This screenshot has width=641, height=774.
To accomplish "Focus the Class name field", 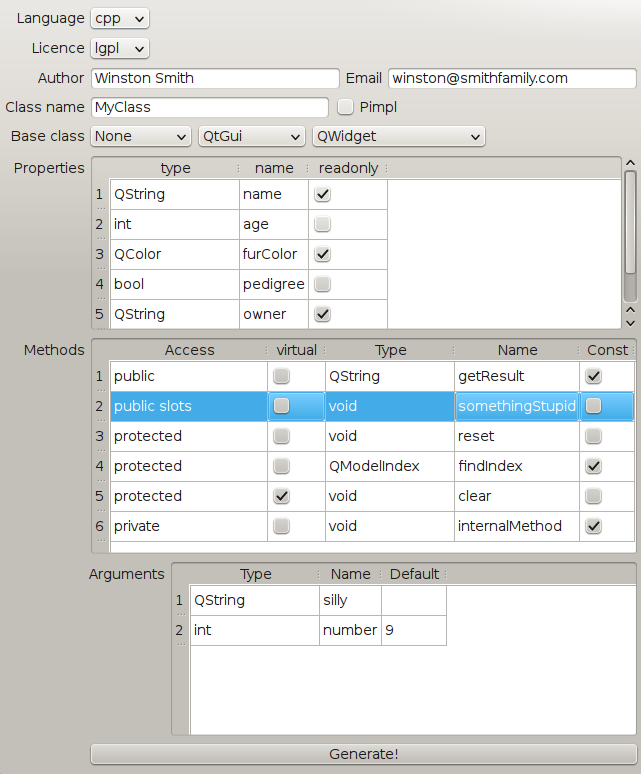I will point(209,106).
